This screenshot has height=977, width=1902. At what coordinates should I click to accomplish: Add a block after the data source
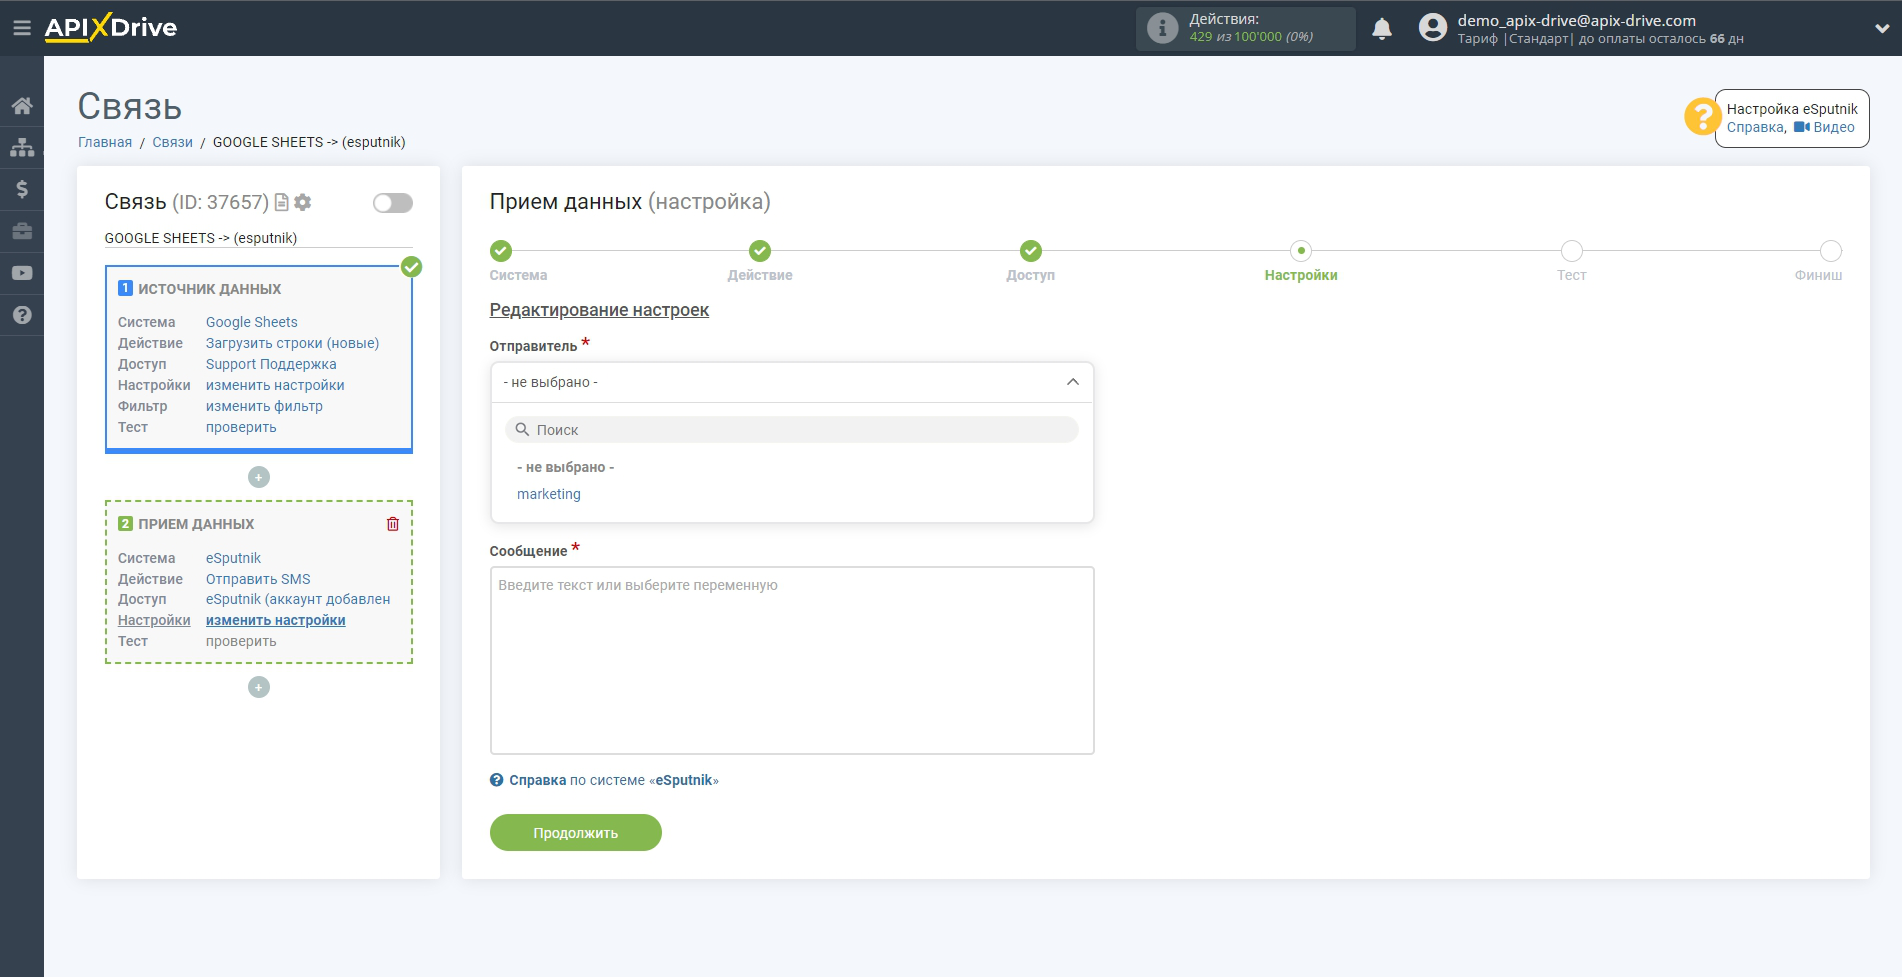tap(259, 477)
